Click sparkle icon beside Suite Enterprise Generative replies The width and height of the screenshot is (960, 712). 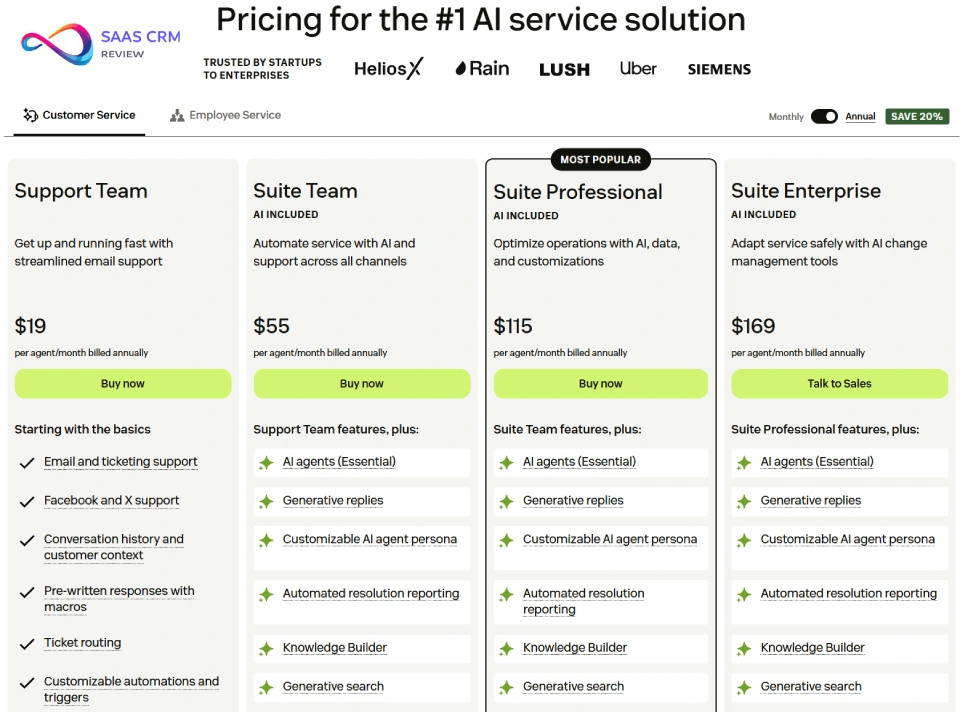point(744,501)
